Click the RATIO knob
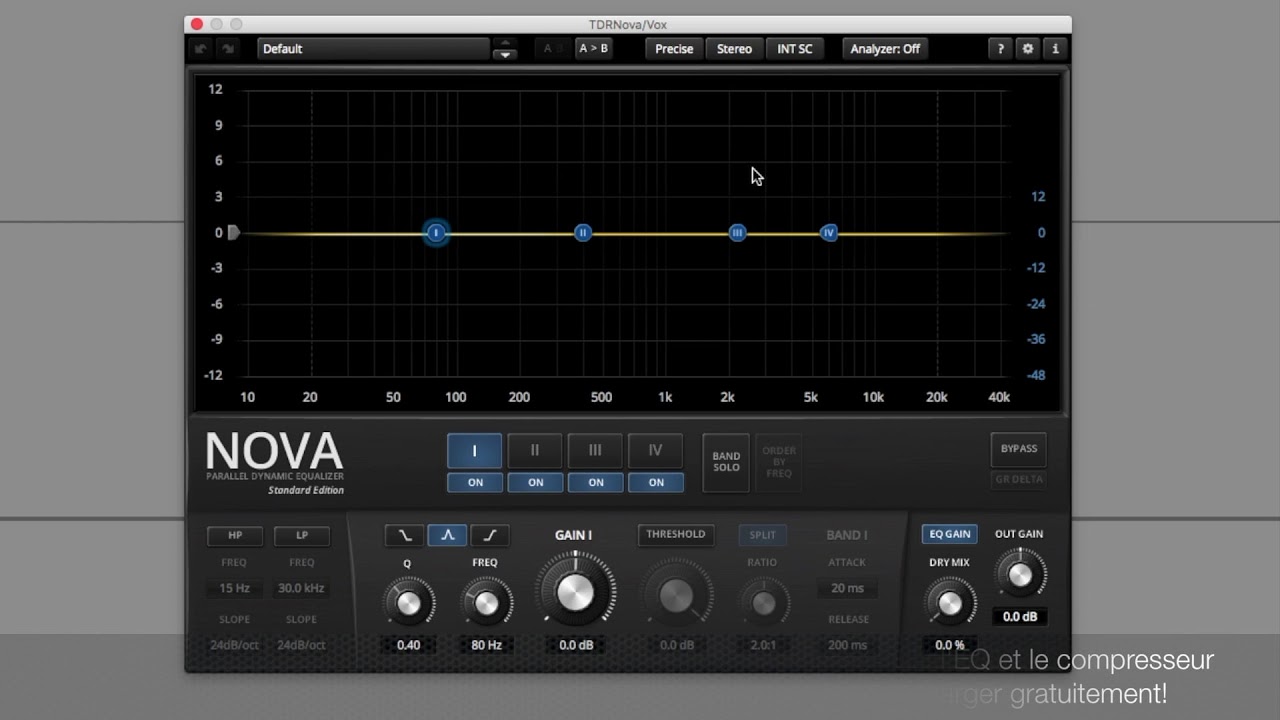The width and height of the screenshot is (1280, 720). click(763, 603)
